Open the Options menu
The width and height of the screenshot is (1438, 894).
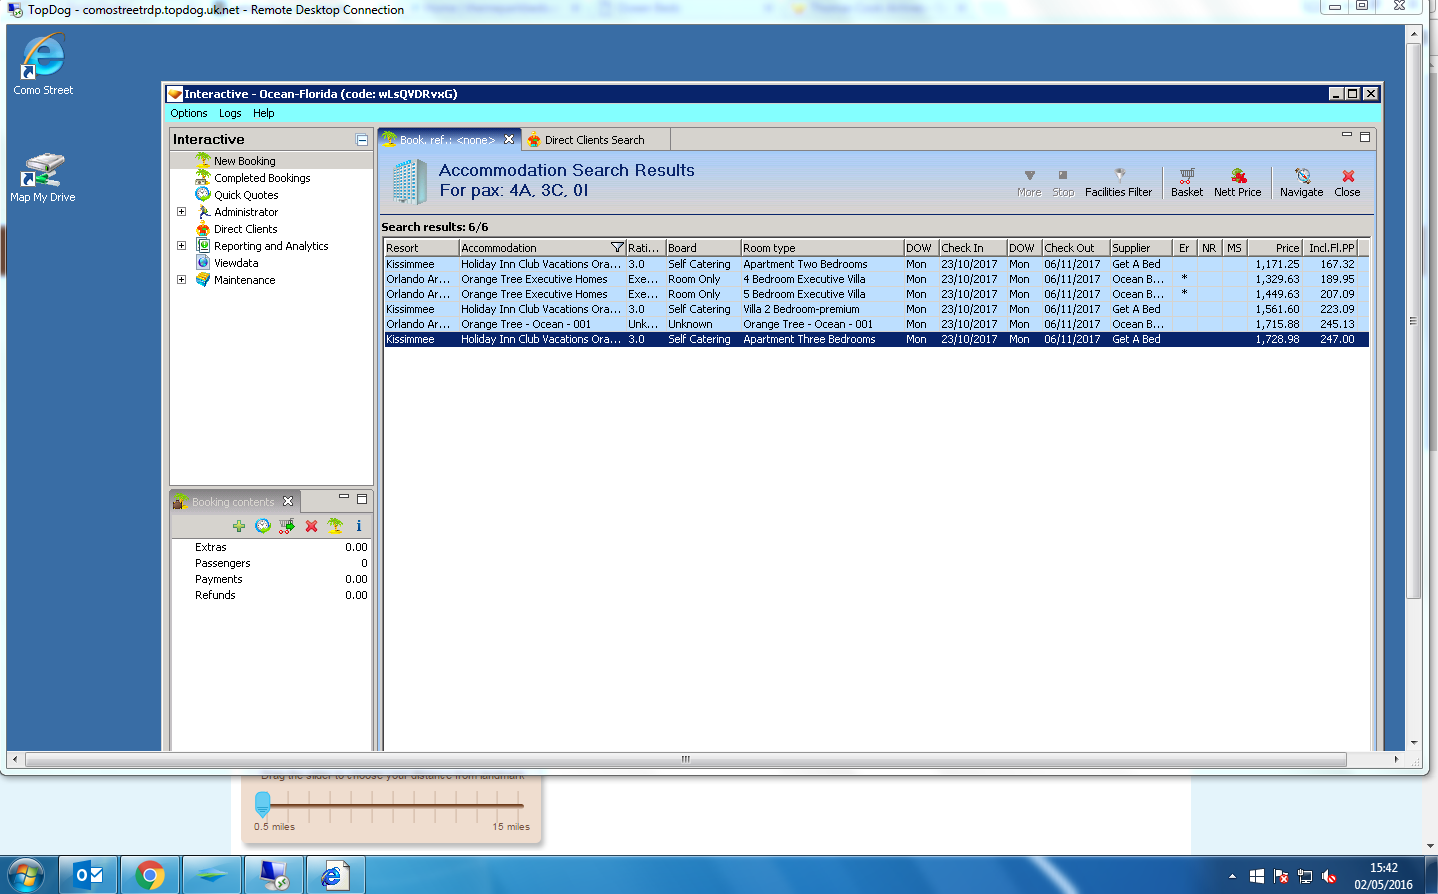coord(189,113)
